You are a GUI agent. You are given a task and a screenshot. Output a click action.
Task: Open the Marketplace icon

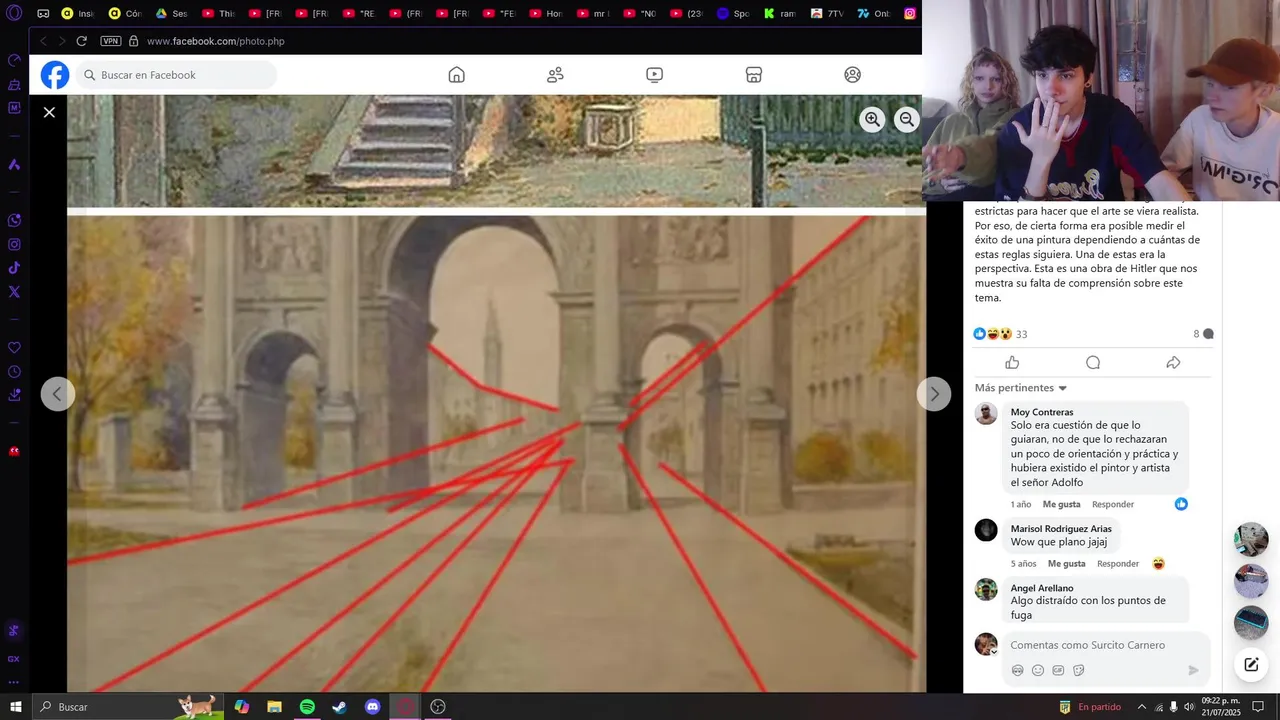click(x=754, y=75)
